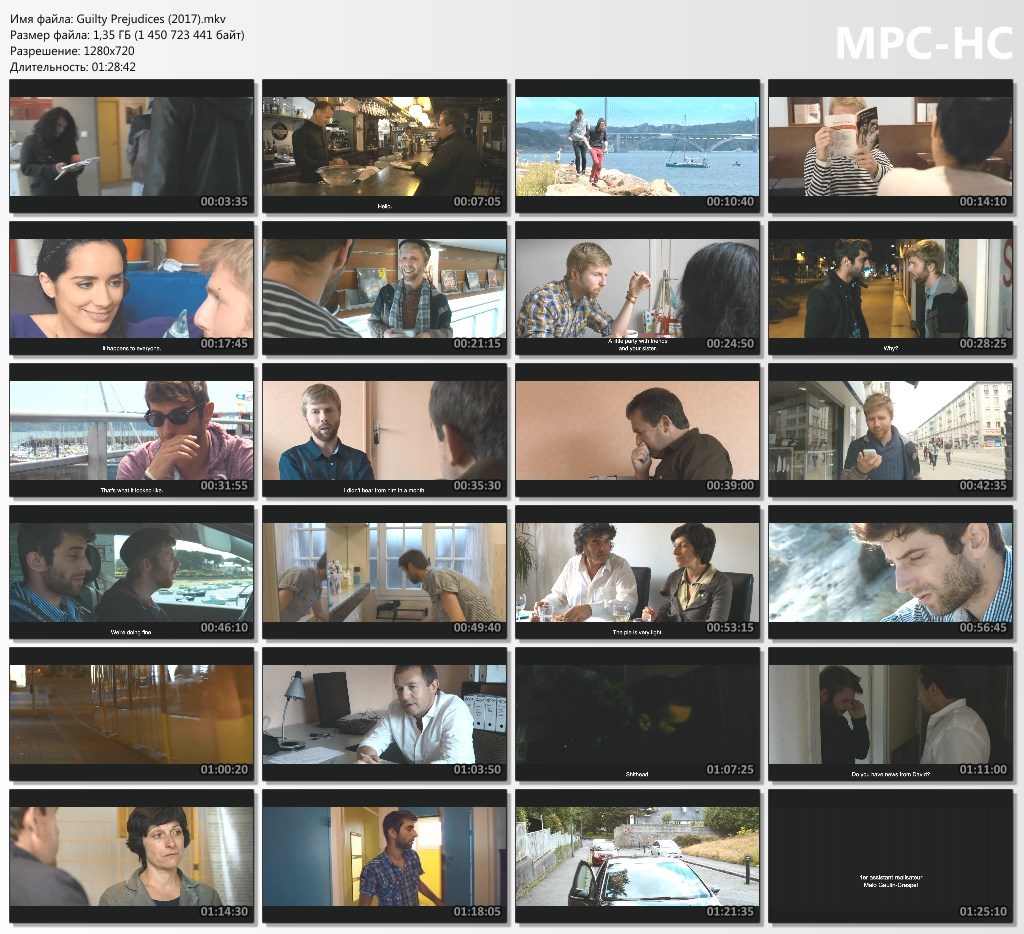Click the file size line 1,35 ГБ
Viewport: 1024px width, 934px height.
tap(127, 35)
